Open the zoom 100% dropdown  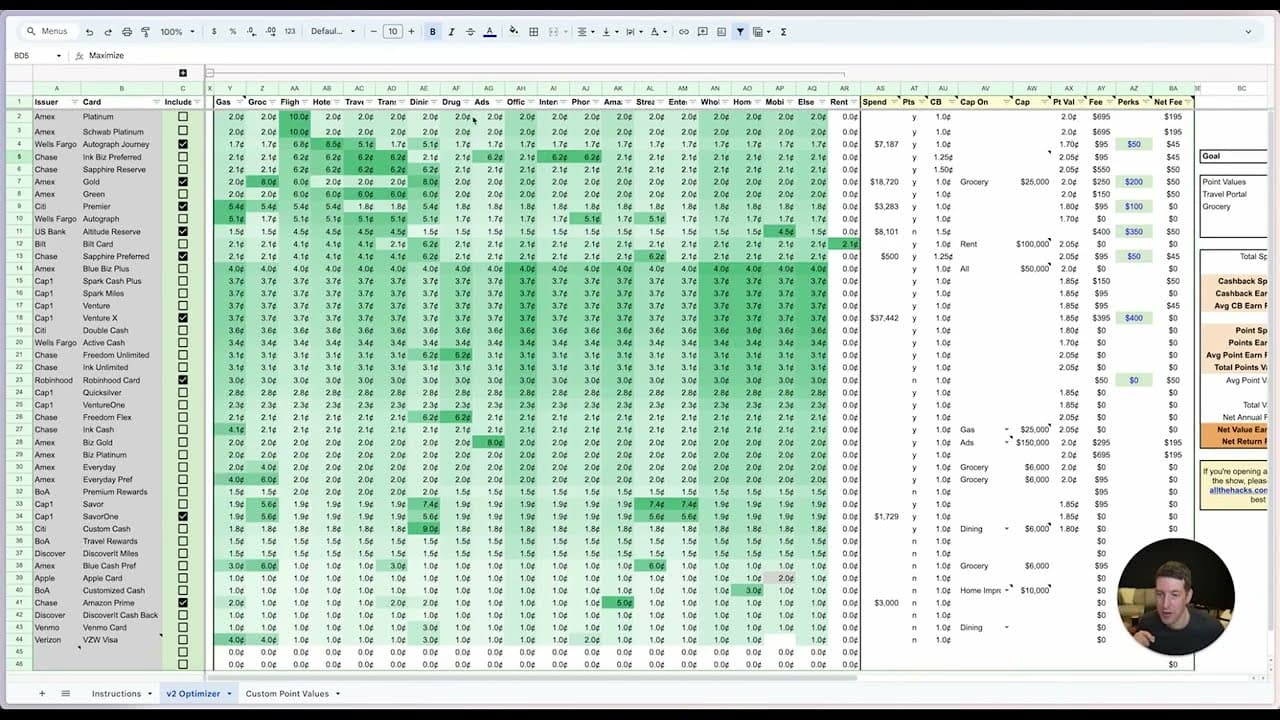(x=176, y=32)
